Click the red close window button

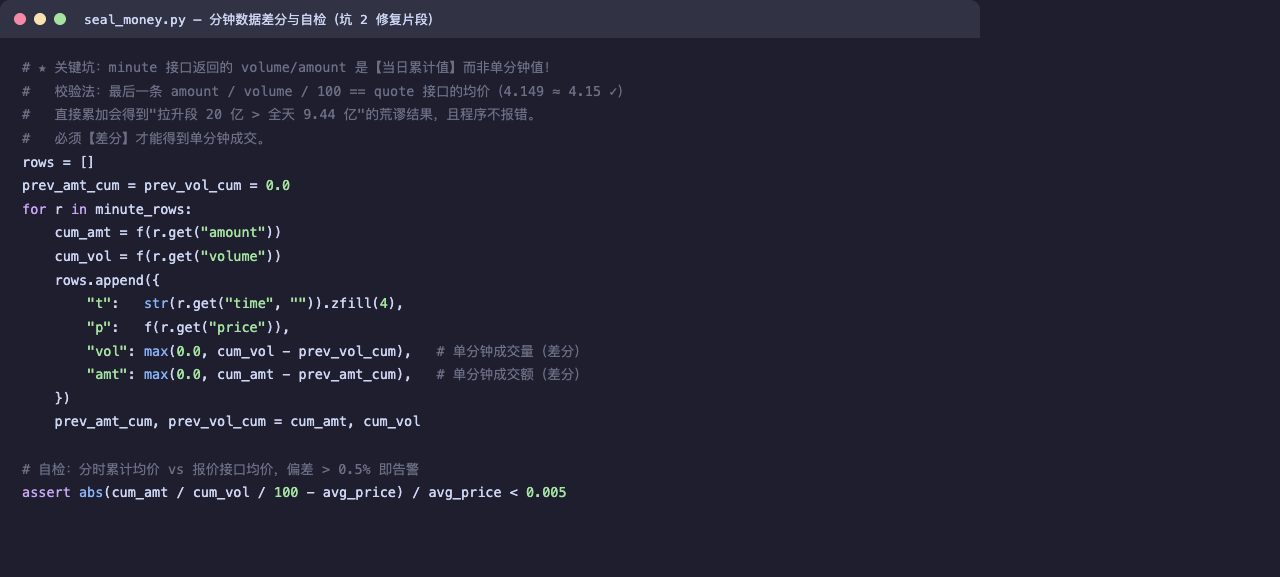tap(20, 19)
